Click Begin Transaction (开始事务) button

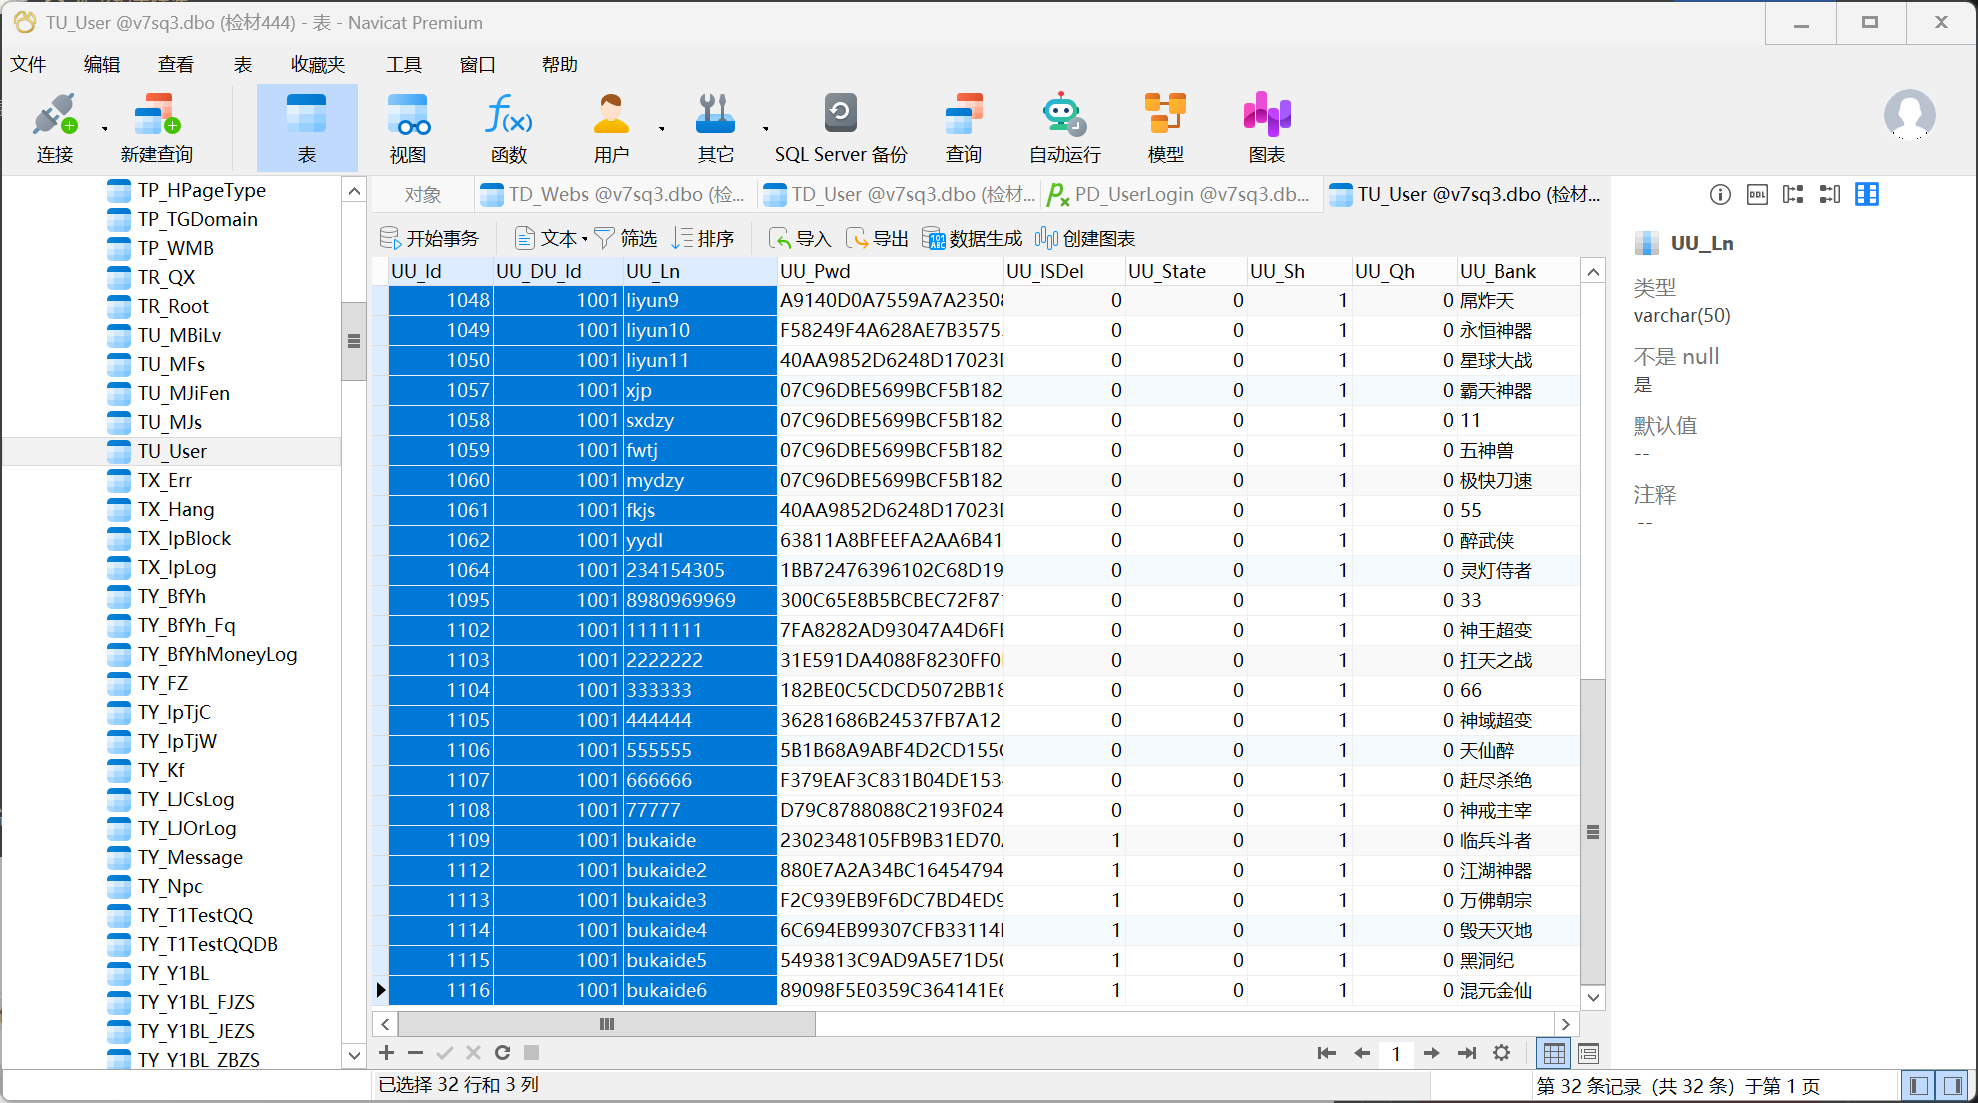point(430,239)
